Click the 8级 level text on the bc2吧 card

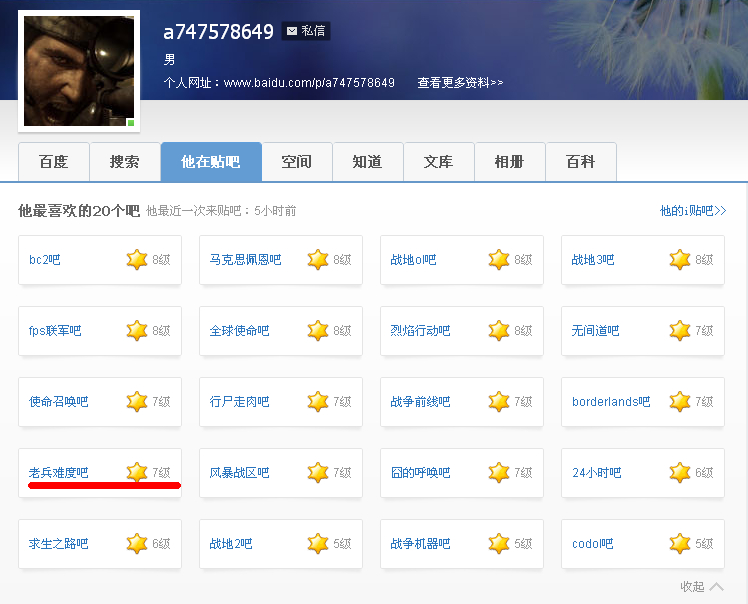click(x=161, y=260)
